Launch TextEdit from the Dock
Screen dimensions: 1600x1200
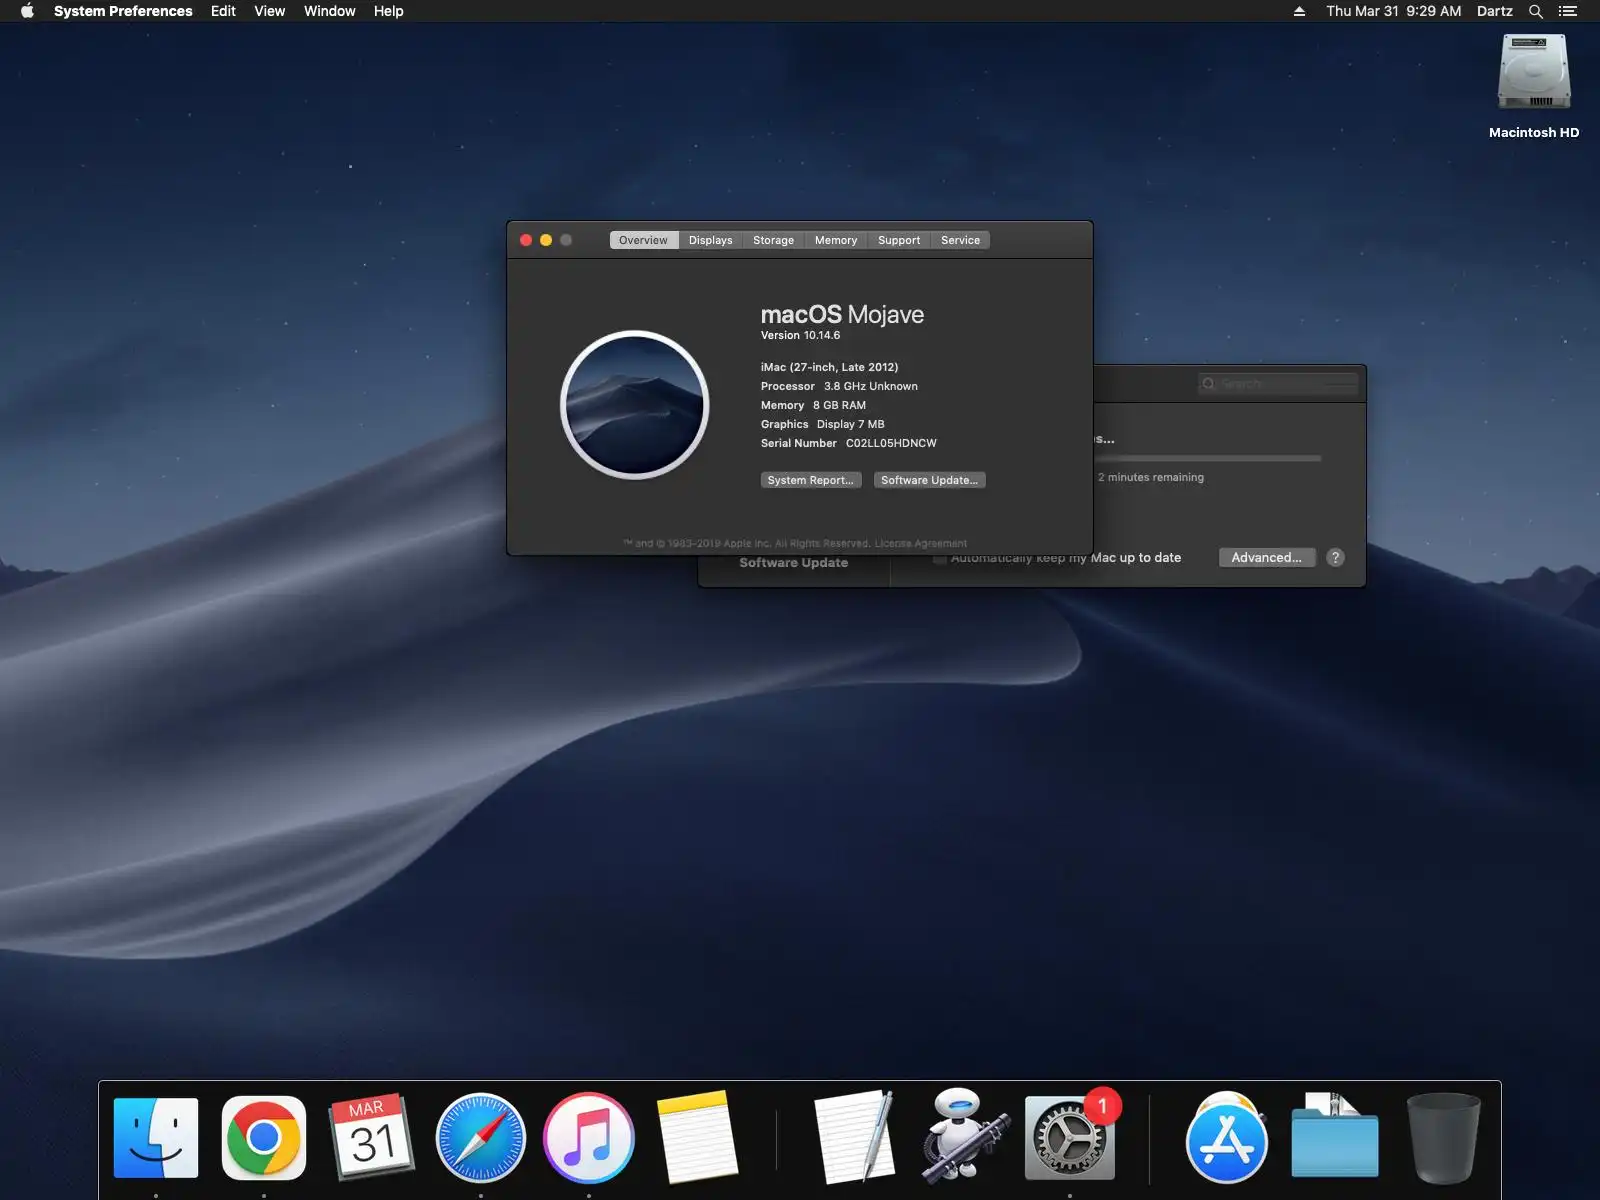[855, 1137]
